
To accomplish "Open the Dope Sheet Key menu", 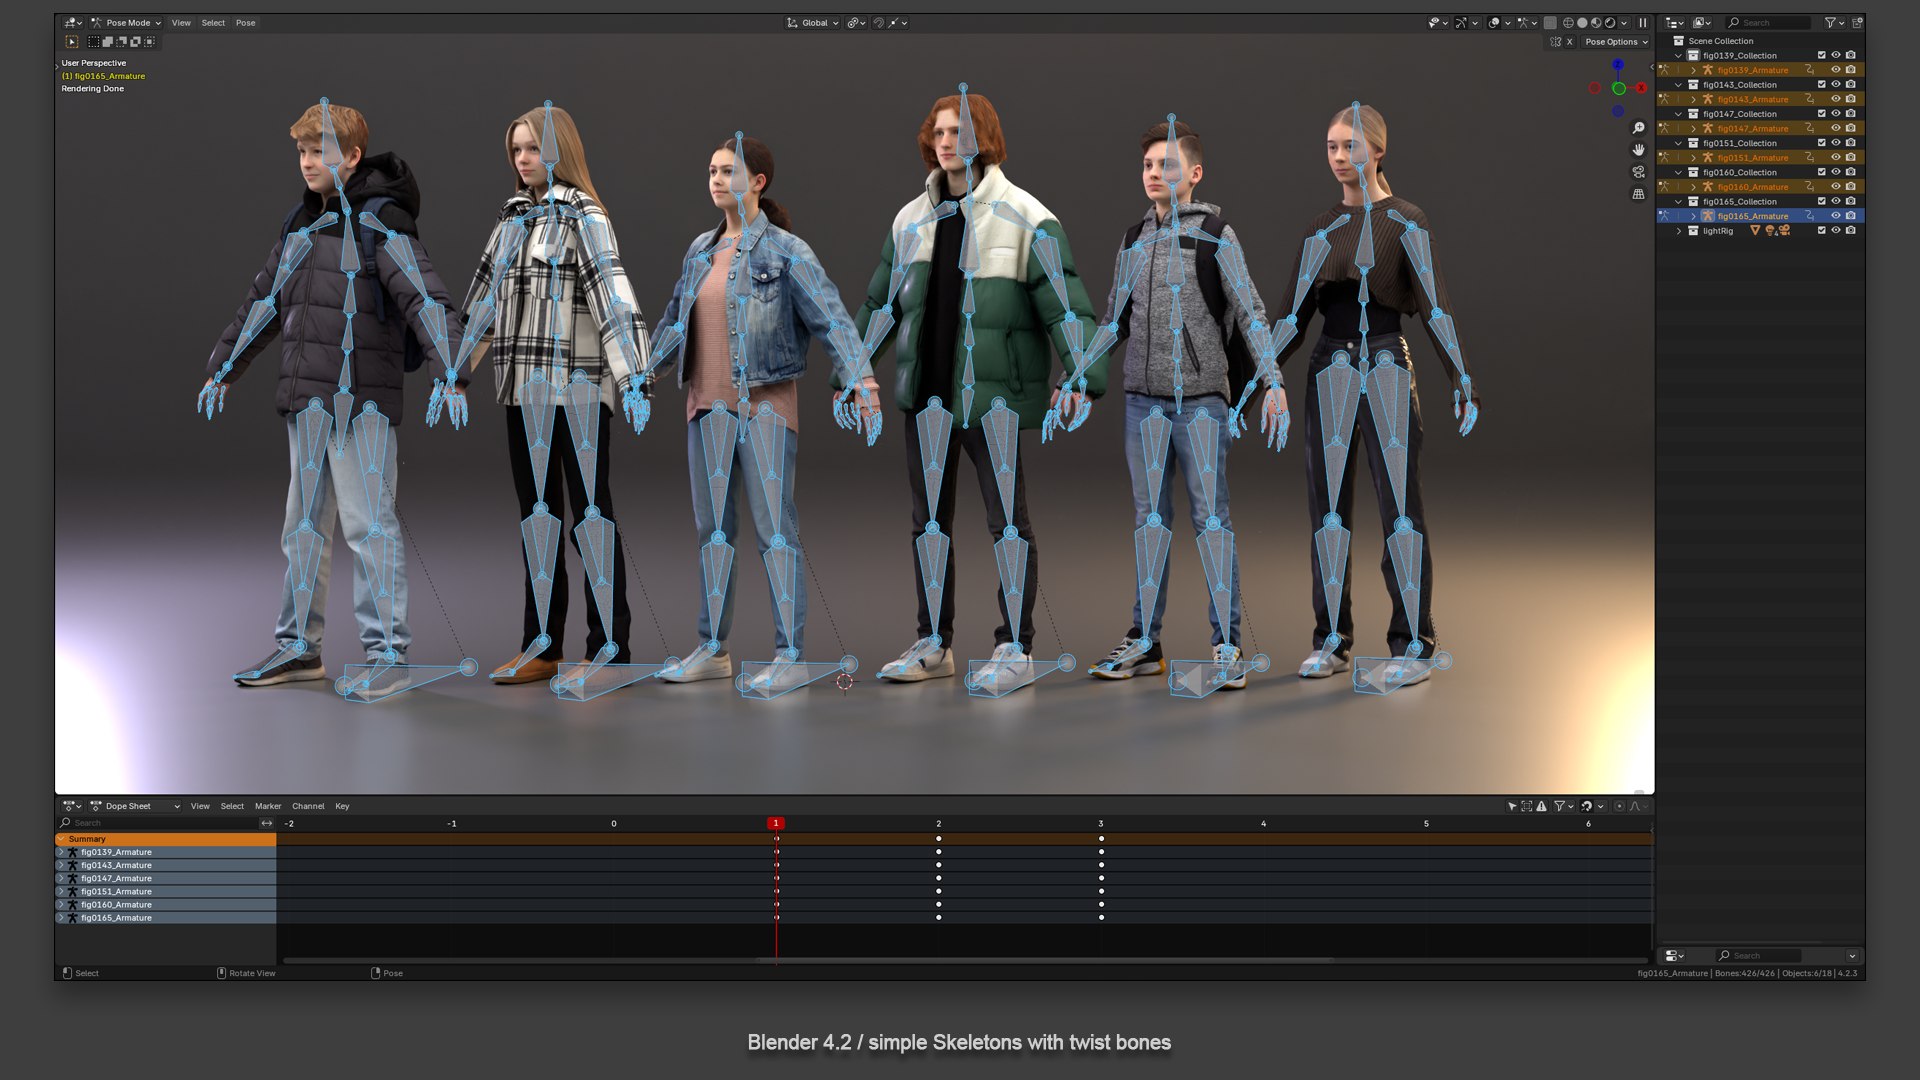I will [342, 806].
